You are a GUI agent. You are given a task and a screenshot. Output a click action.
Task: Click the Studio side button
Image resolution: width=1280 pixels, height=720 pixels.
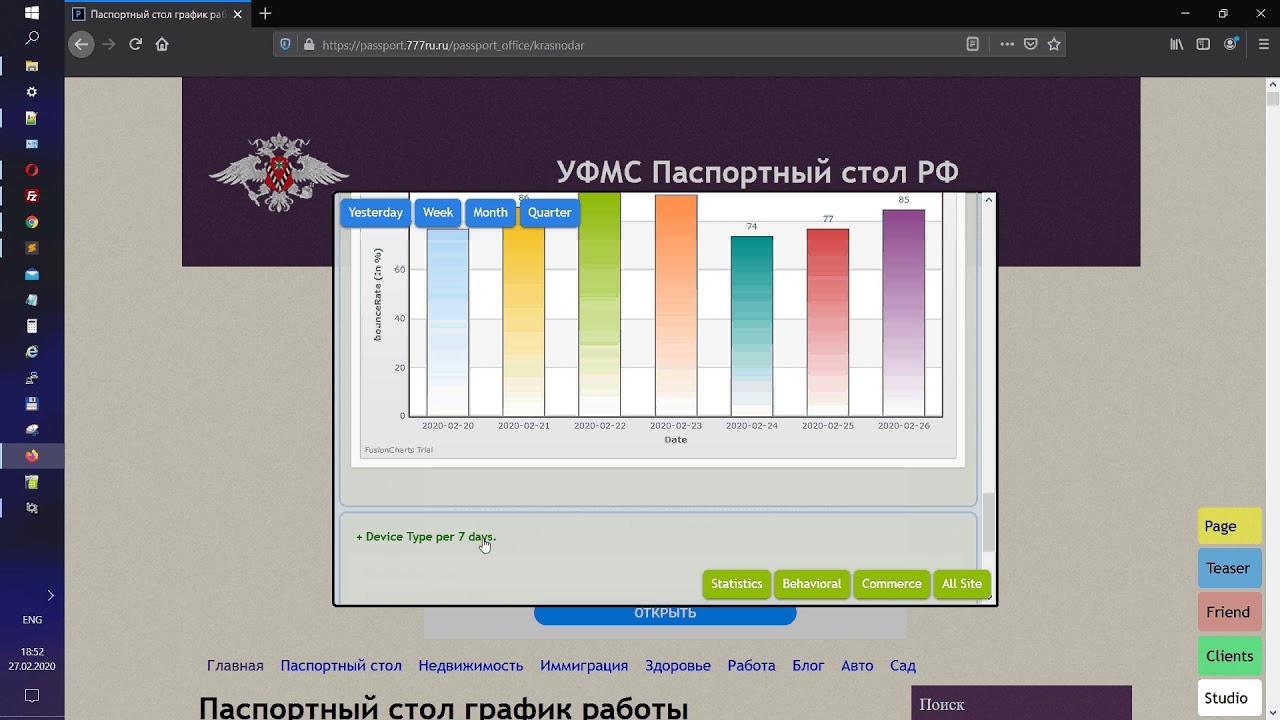[1230, 698]
